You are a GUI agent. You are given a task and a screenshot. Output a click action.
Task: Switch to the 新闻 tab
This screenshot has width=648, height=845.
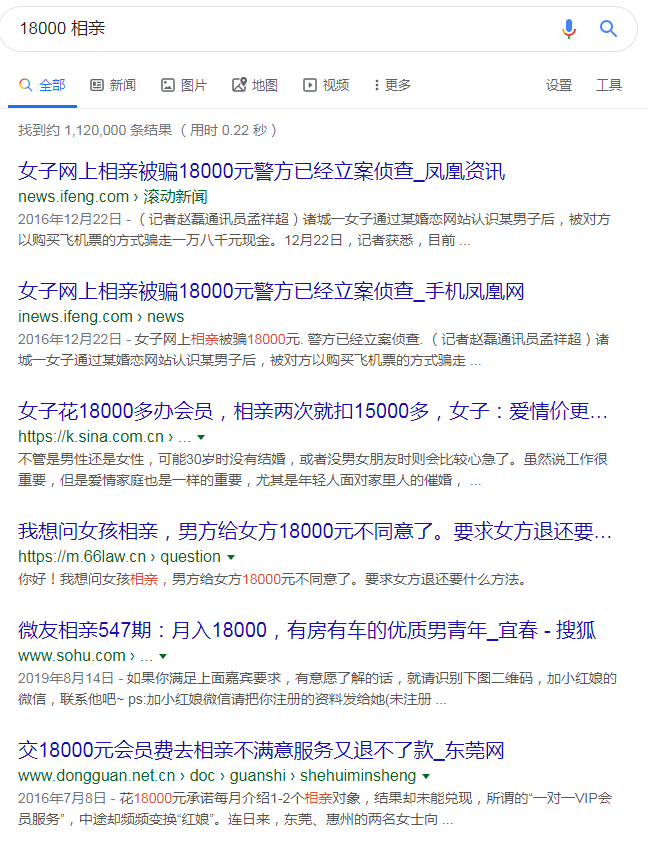pyautogui.click(x=113, y=85)
